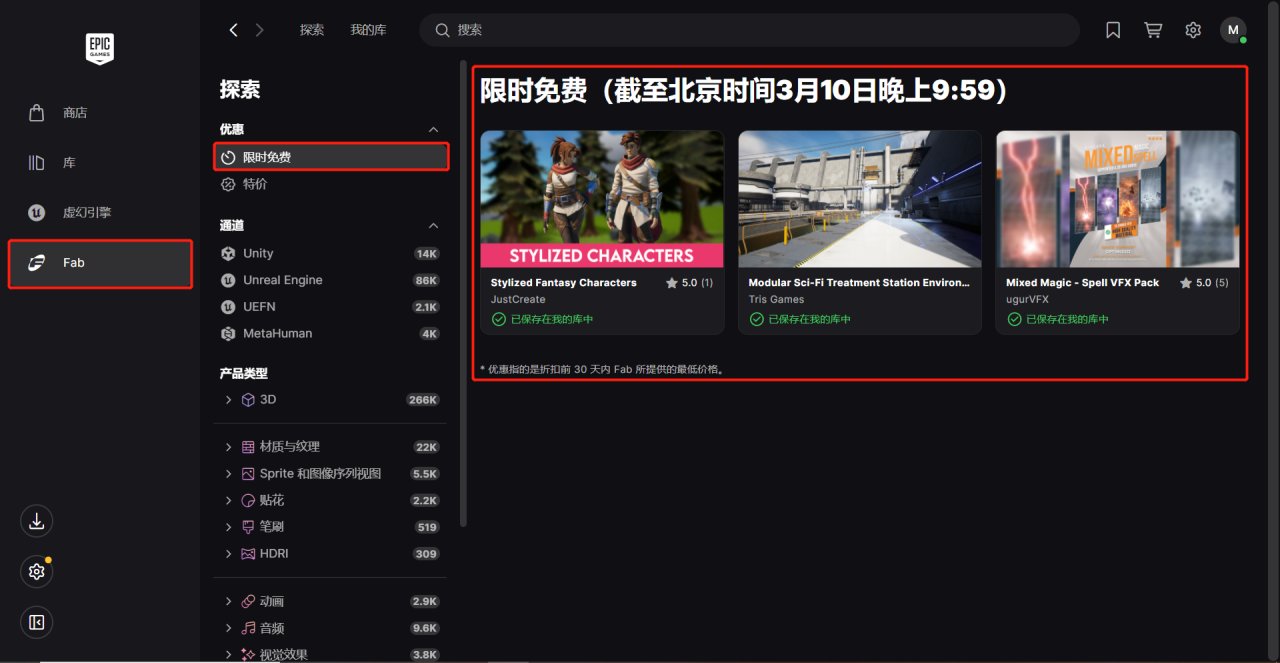Click the 材质与纹理 category icon
1280x663 pixels.
(x=249, y=447)
